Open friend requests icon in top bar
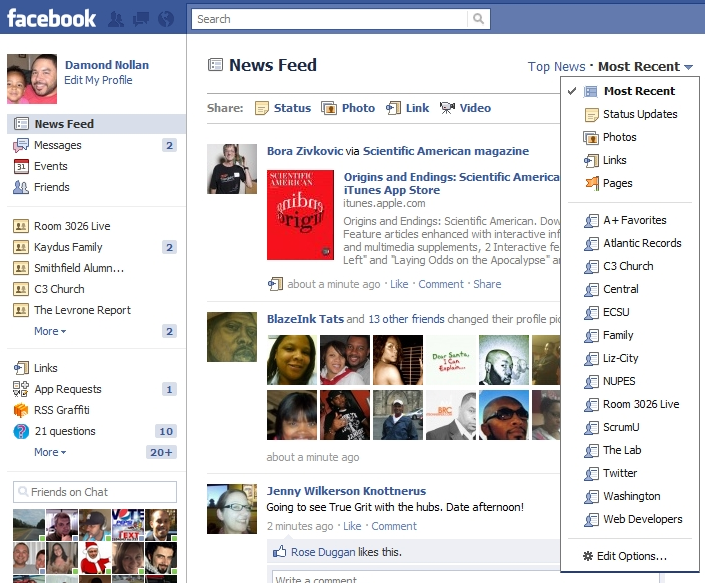This screenshot has width=705, height=583. (x=116, y=19)
